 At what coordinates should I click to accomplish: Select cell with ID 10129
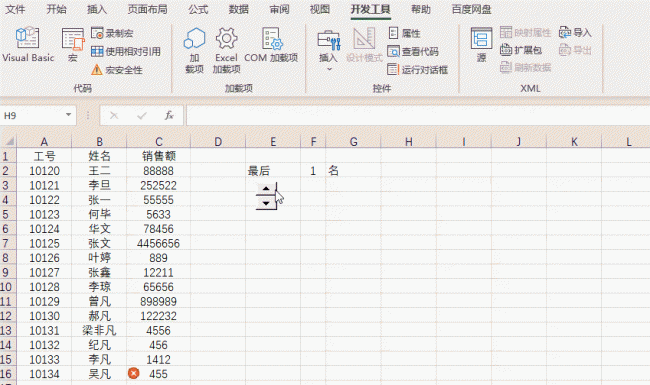click(44, 301)
